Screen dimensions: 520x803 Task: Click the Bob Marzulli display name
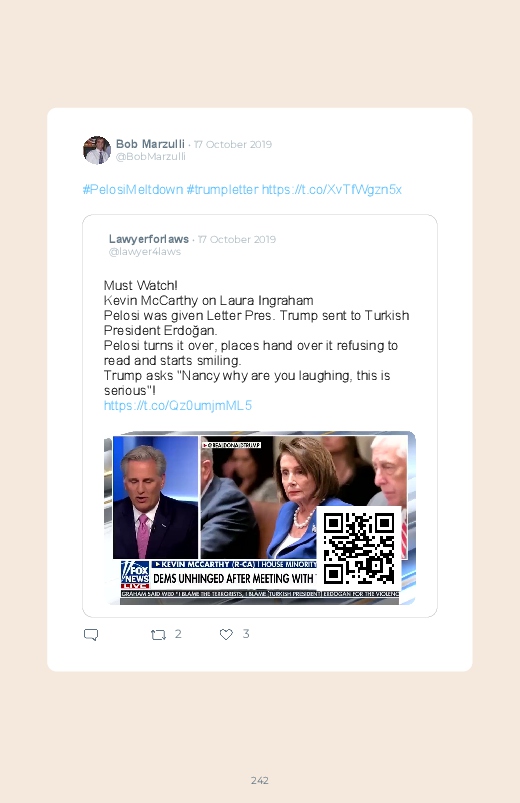click(150, 144)
